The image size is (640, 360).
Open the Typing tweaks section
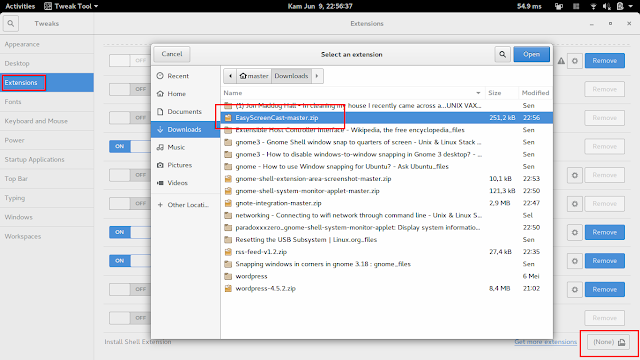tap(47, 198)
